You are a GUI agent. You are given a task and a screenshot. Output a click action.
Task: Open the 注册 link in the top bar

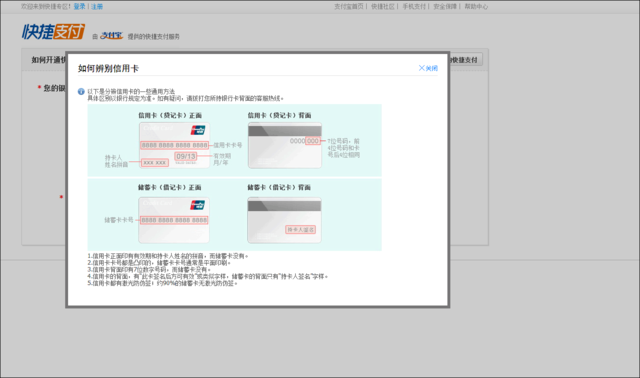pos(97,7)
